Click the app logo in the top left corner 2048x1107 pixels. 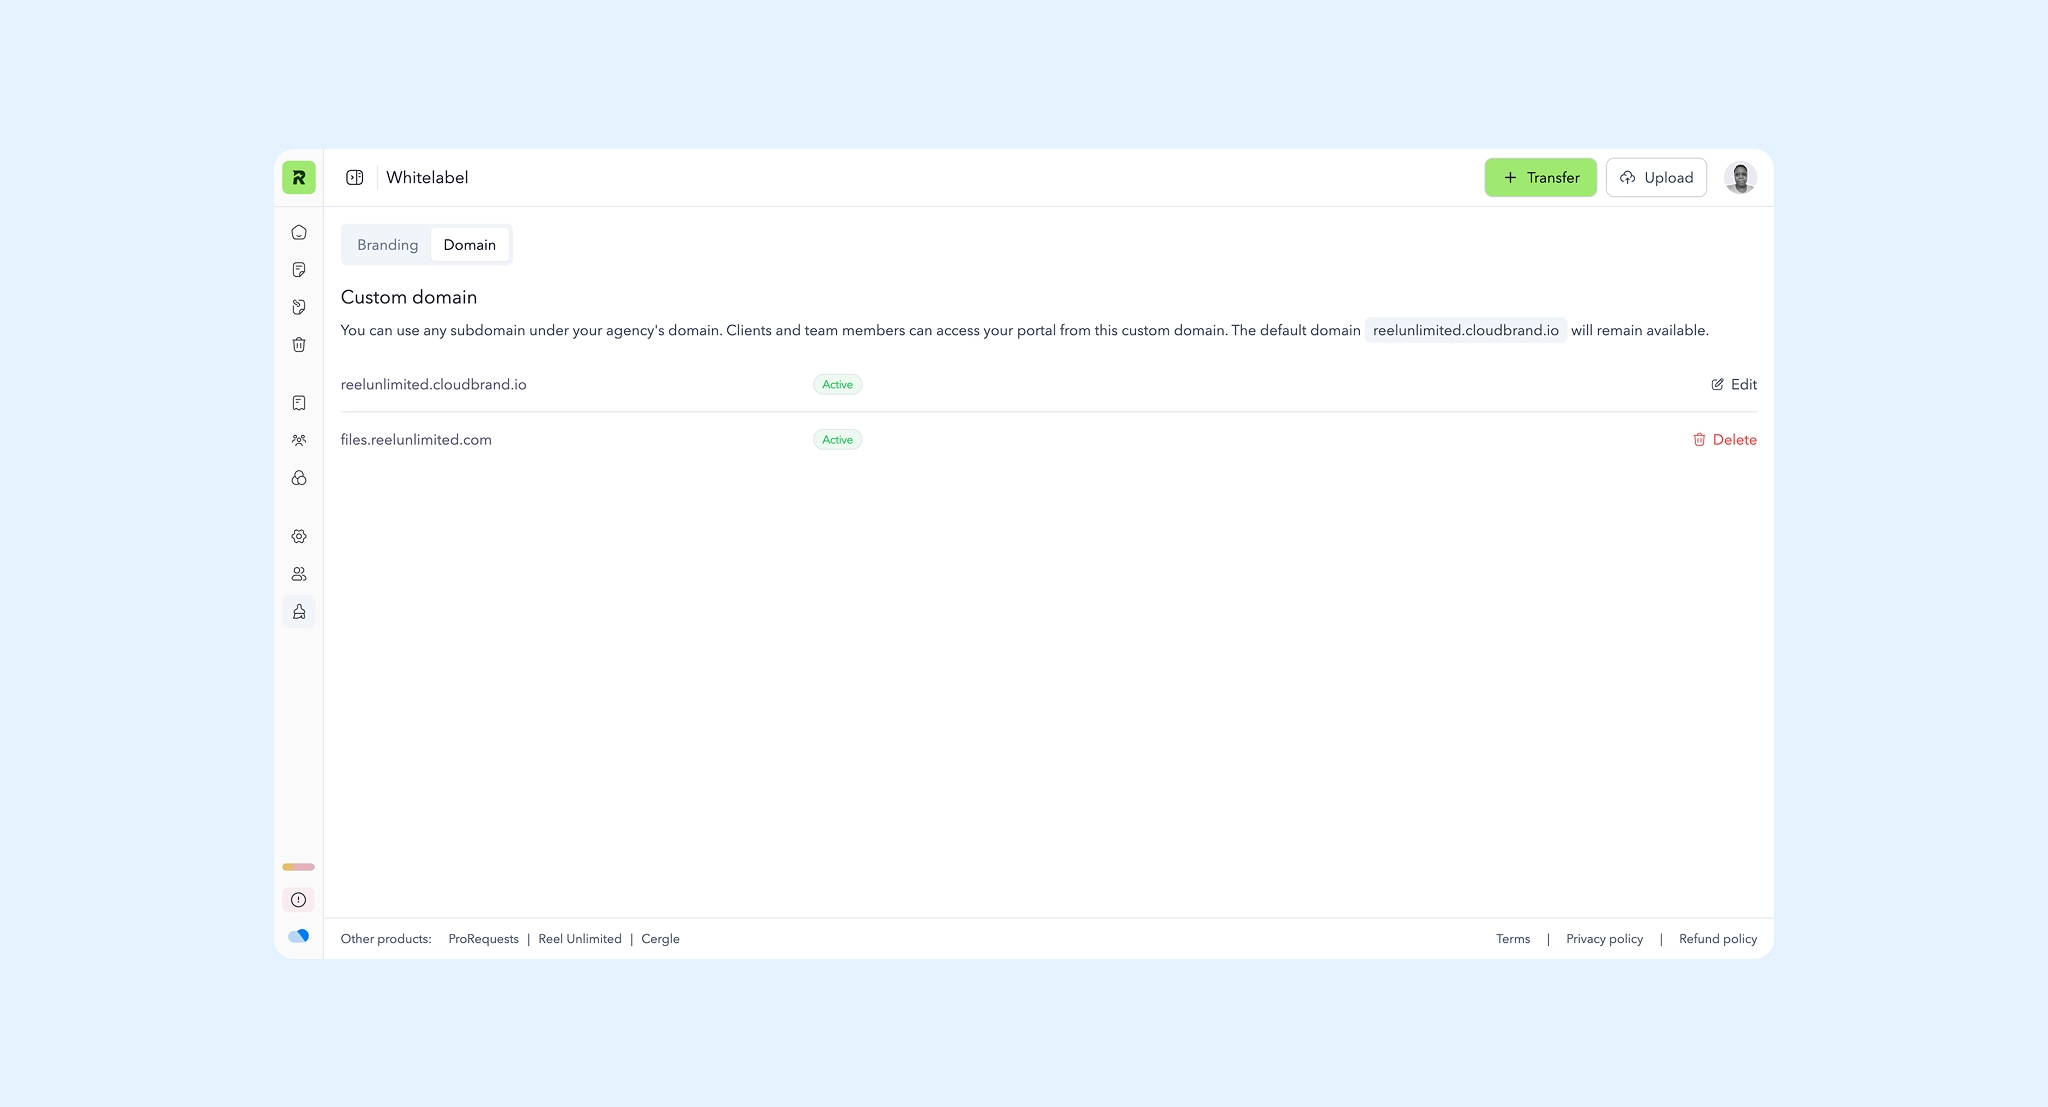click(298, 177)
